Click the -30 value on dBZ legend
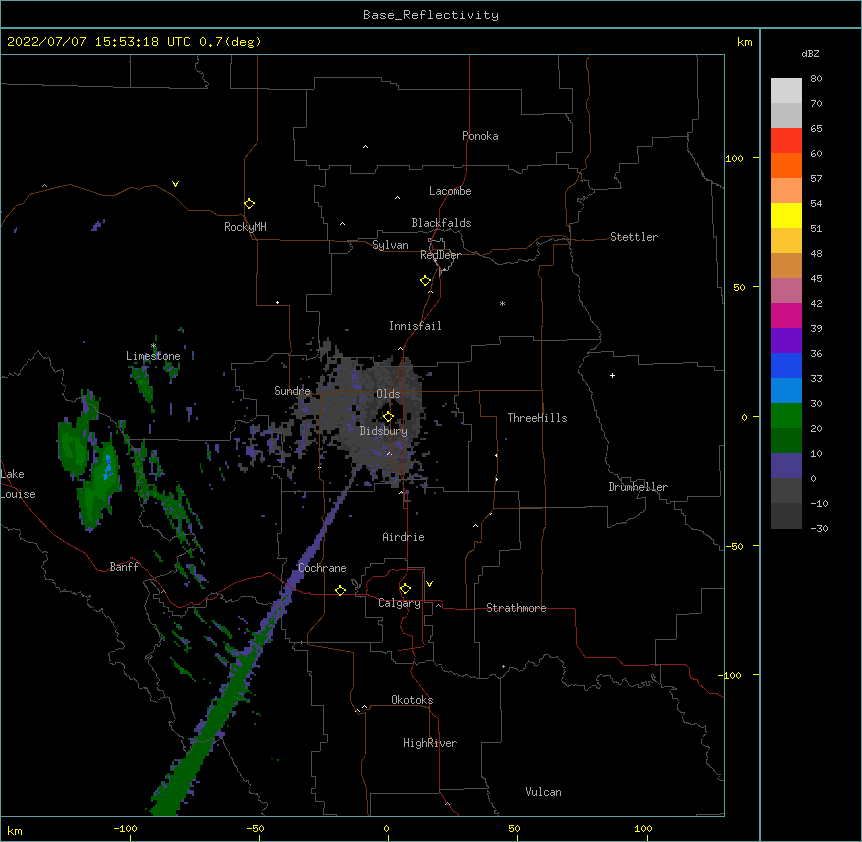Viewport: 862px width, 842px height. [819, 528]
